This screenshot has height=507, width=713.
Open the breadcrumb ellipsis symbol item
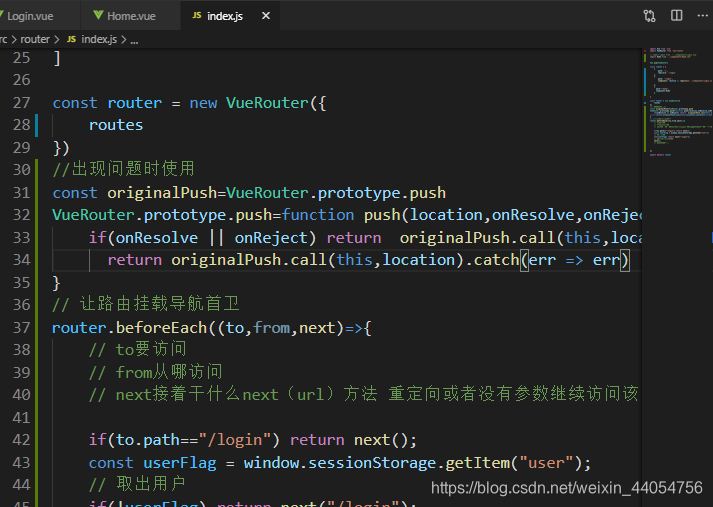[134, 41]
